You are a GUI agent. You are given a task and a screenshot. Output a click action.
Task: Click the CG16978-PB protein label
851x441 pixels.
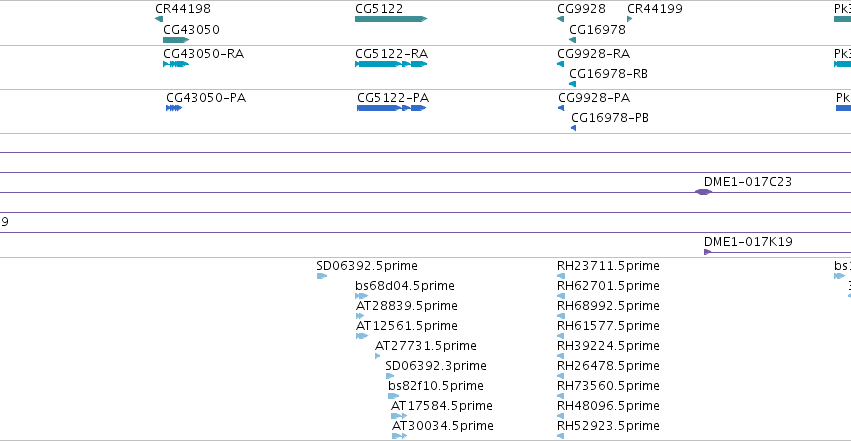click(610, 118)
